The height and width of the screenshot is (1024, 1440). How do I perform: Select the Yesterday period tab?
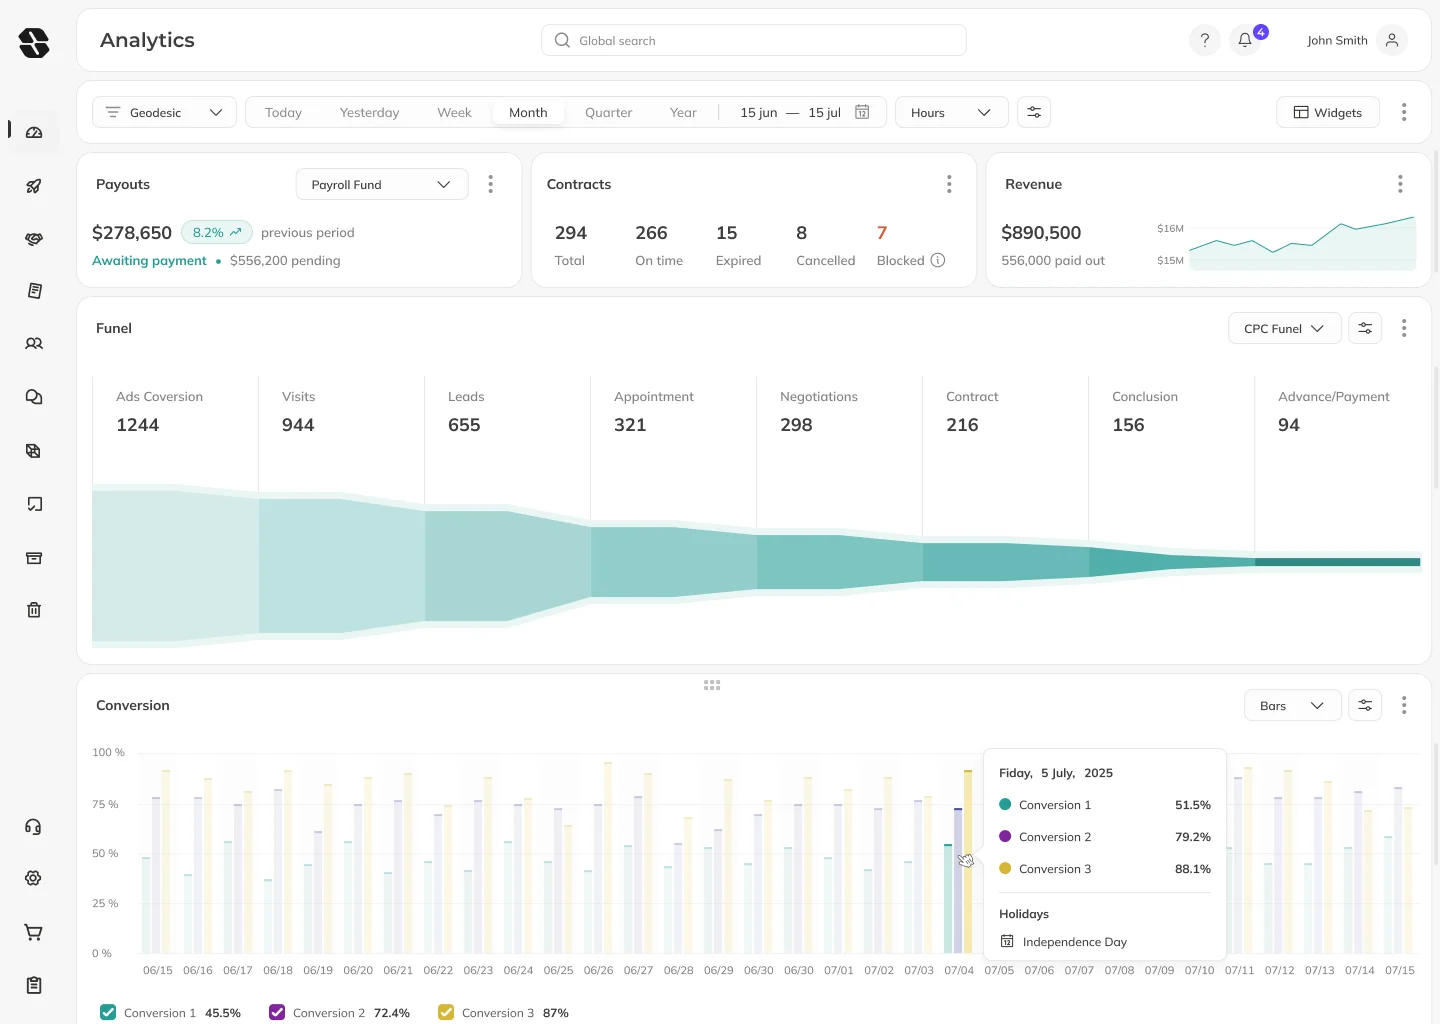(x=369, y=112)
